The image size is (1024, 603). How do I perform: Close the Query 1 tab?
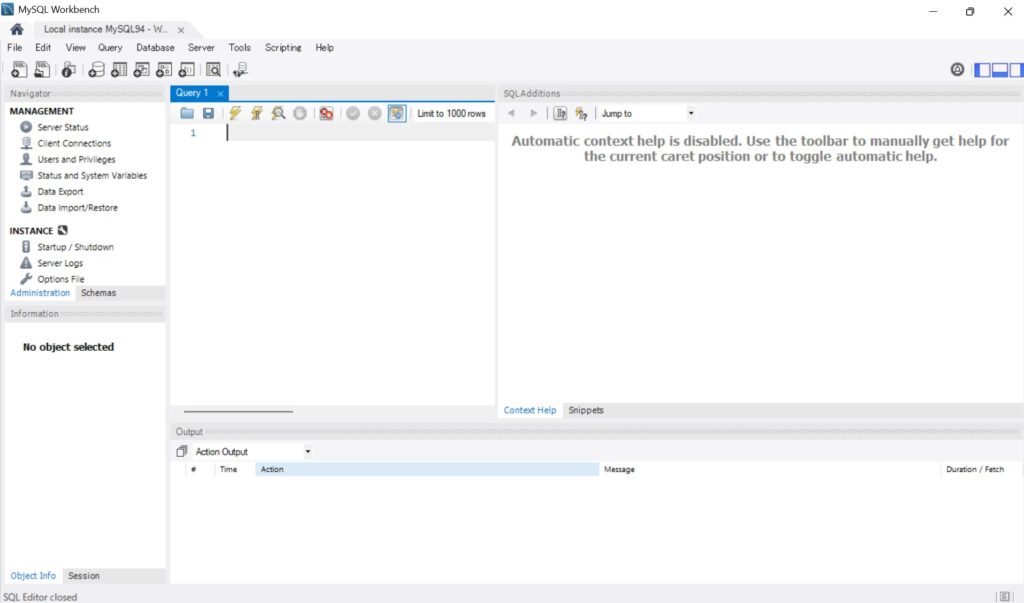point(221,93)
